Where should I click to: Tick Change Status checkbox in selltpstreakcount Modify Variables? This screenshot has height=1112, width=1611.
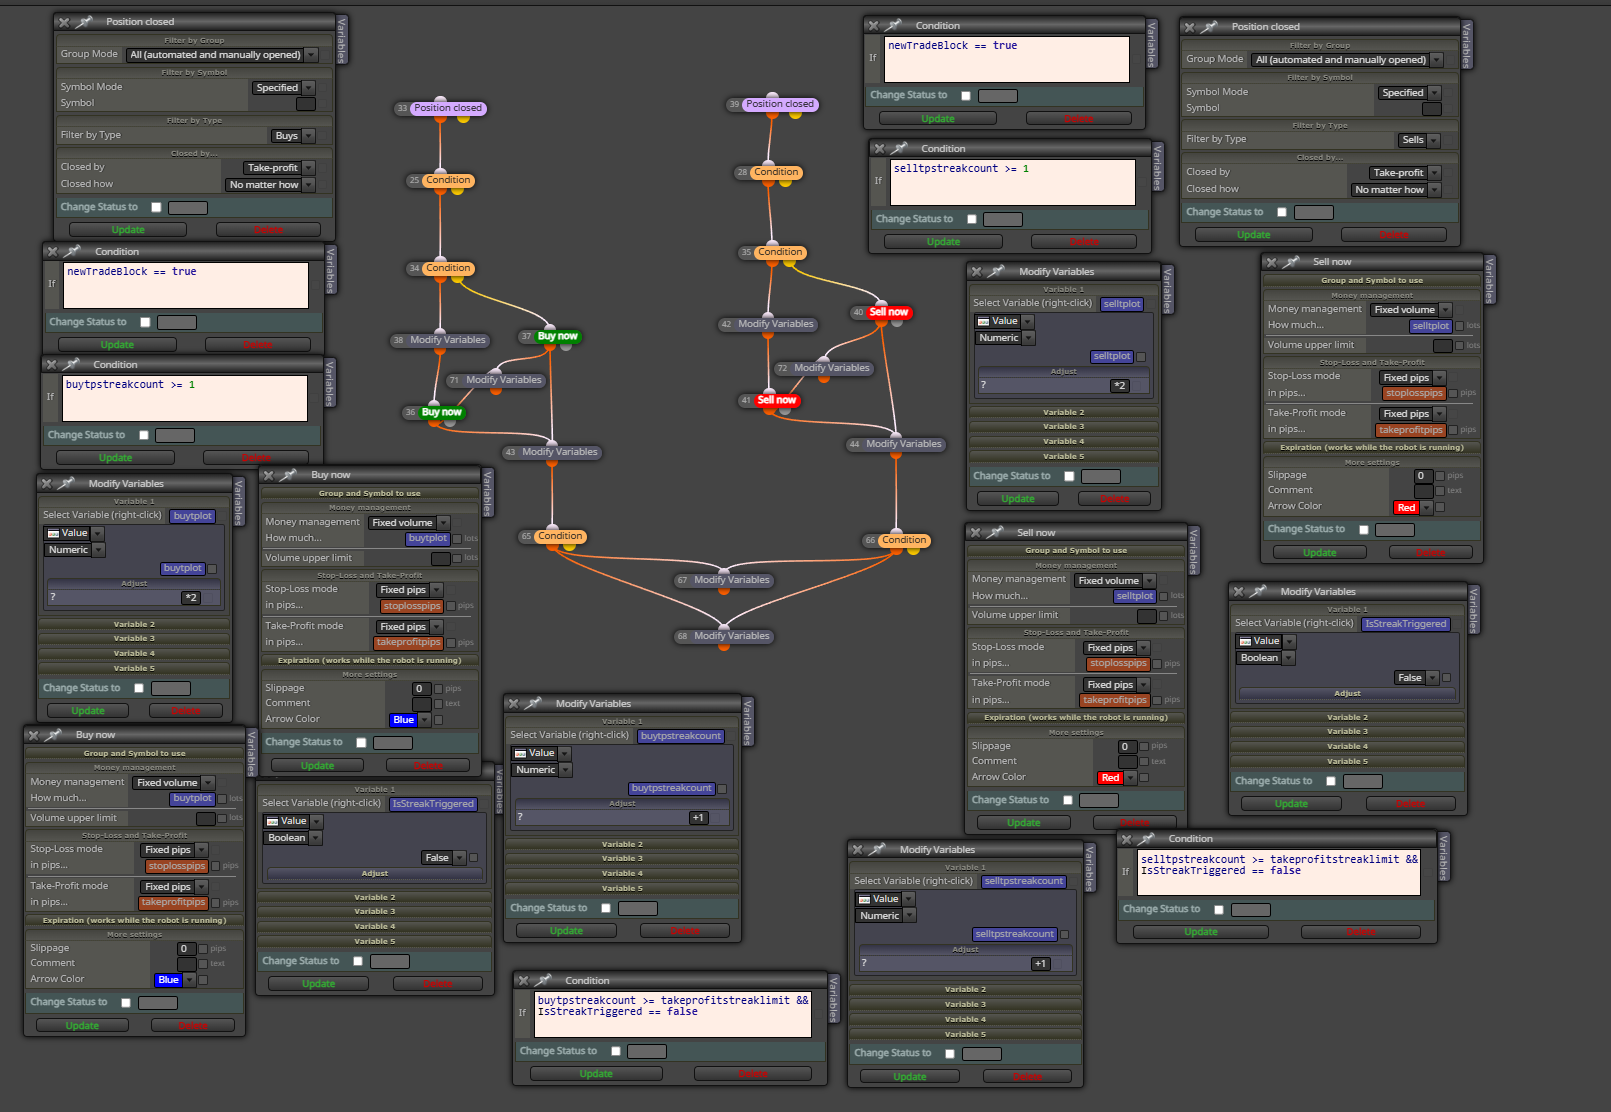coord(950,1053)
